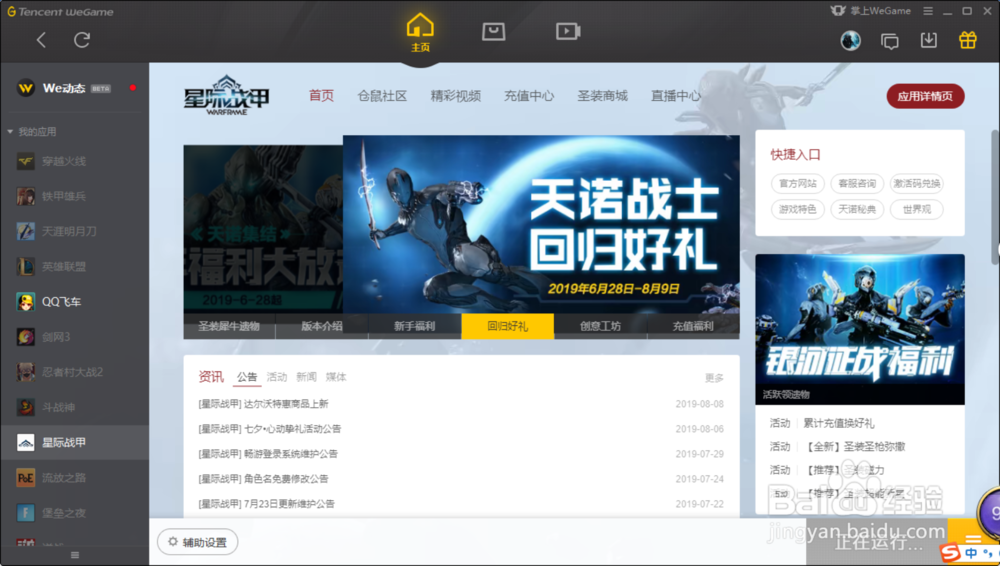1000x566 pixels.
Task: Open 达尔沃特惠商品上新 announcement
Action: coord(263,404)
